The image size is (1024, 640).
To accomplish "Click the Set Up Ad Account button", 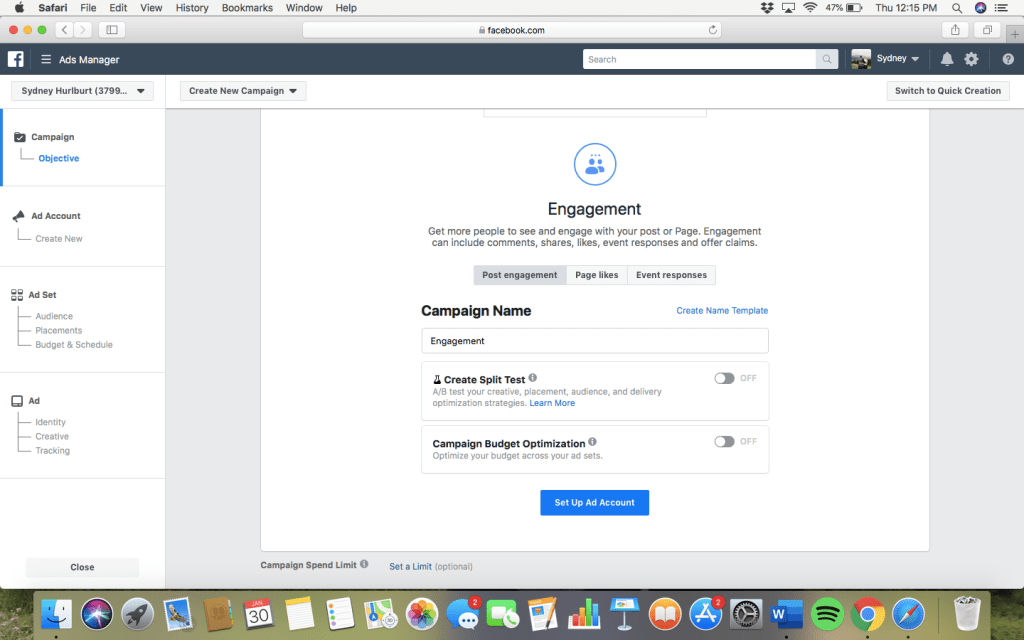I will 594,502.
